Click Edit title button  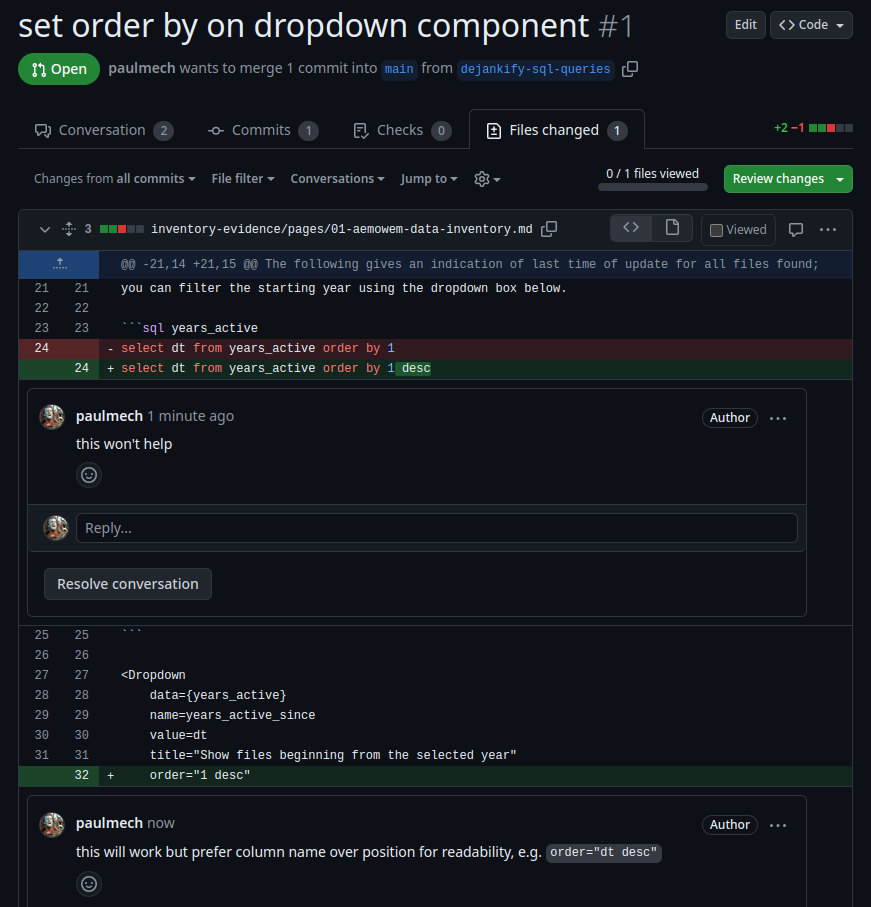click(x=745, y=25)
